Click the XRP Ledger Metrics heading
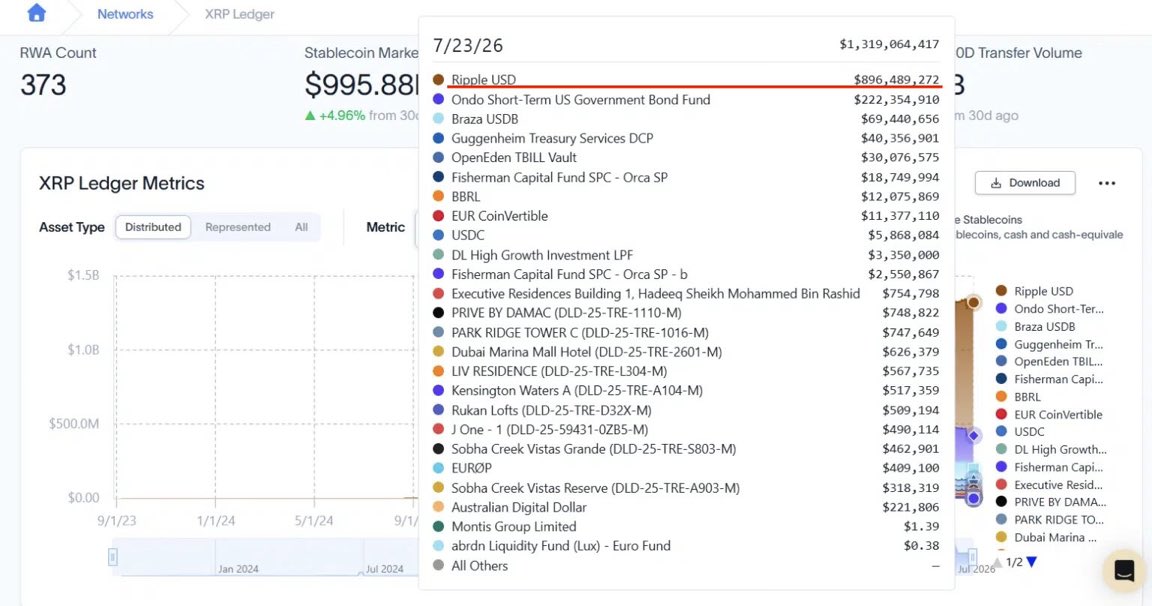Image resolution: width=1152 pixels, height=606 pixels. point(122,183)
